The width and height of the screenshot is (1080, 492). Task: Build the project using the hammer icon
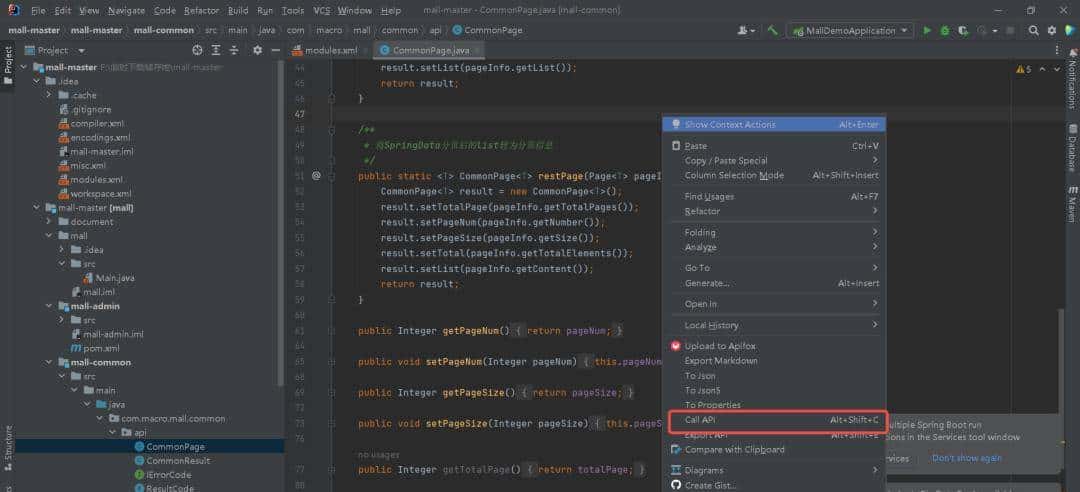[x=772, y=30]
